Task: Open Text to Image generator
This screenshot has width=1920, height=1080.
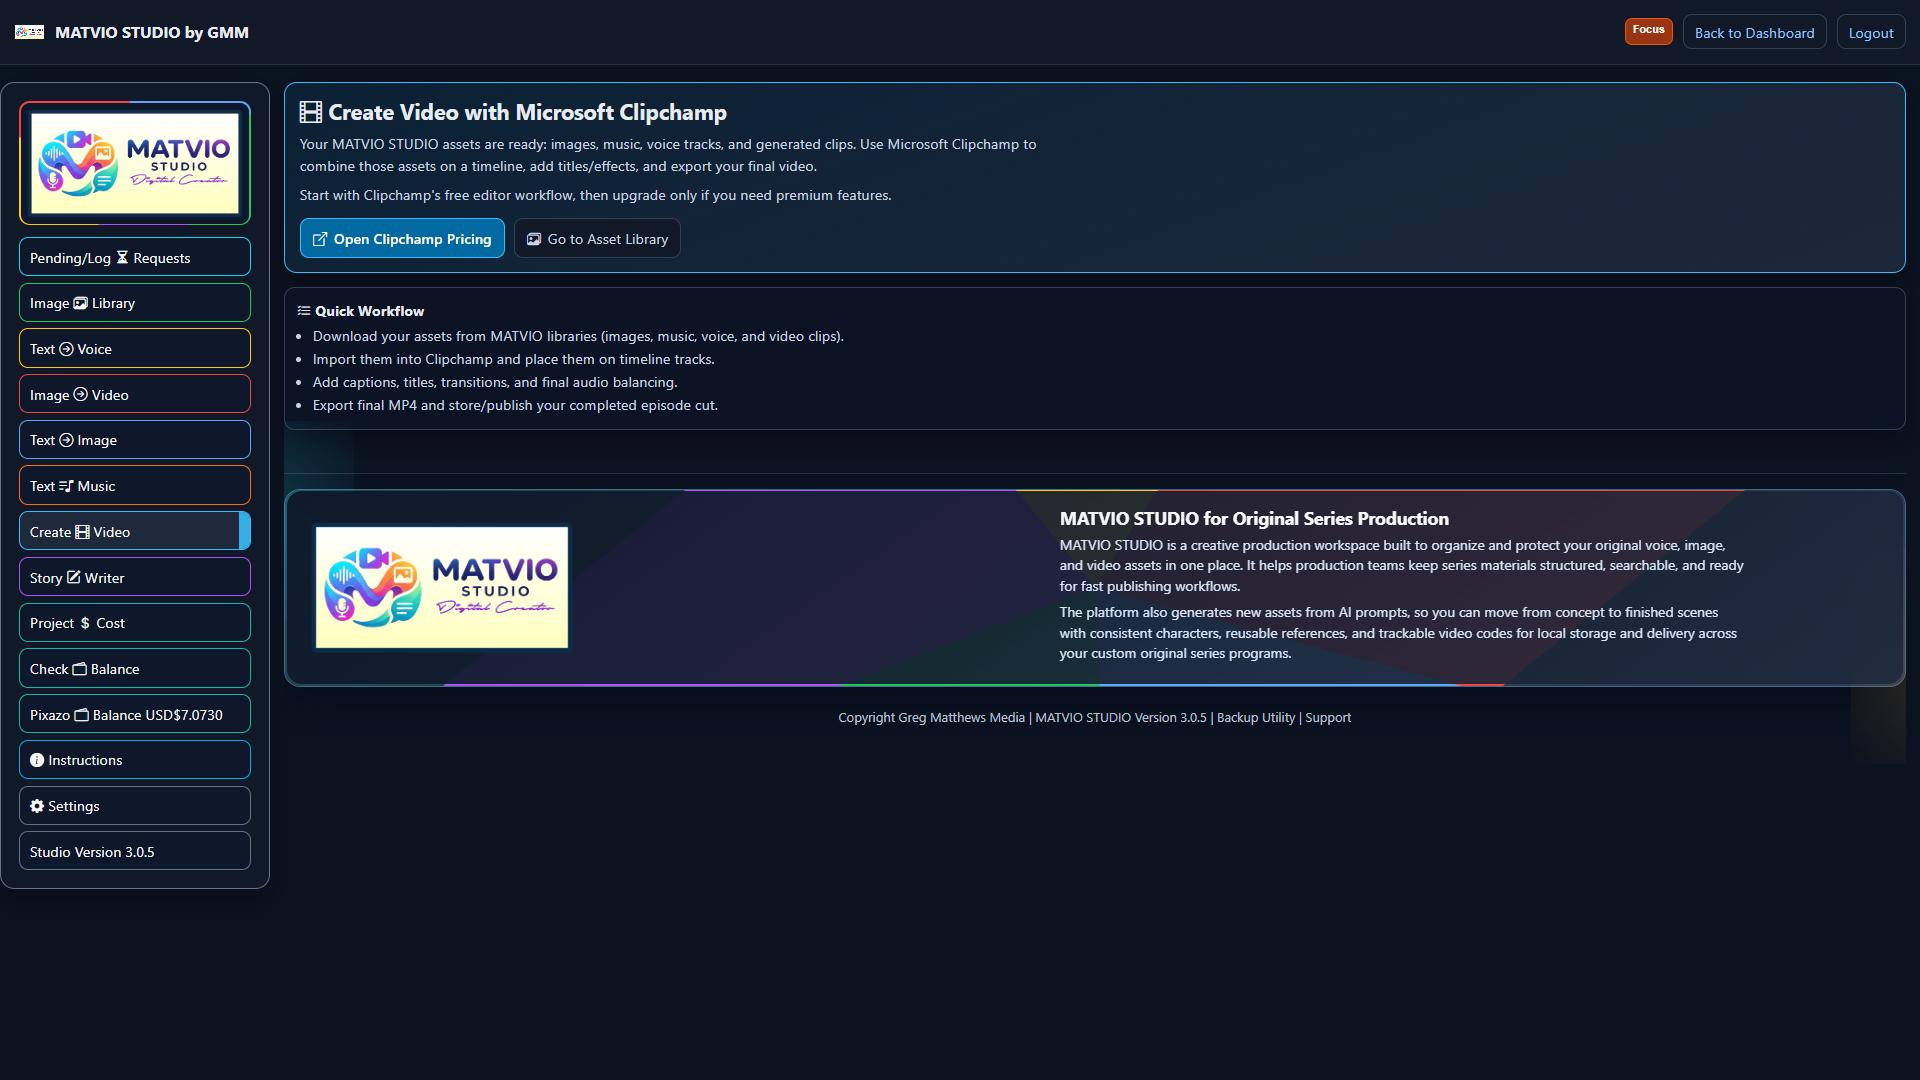Action: click(135, 440)
